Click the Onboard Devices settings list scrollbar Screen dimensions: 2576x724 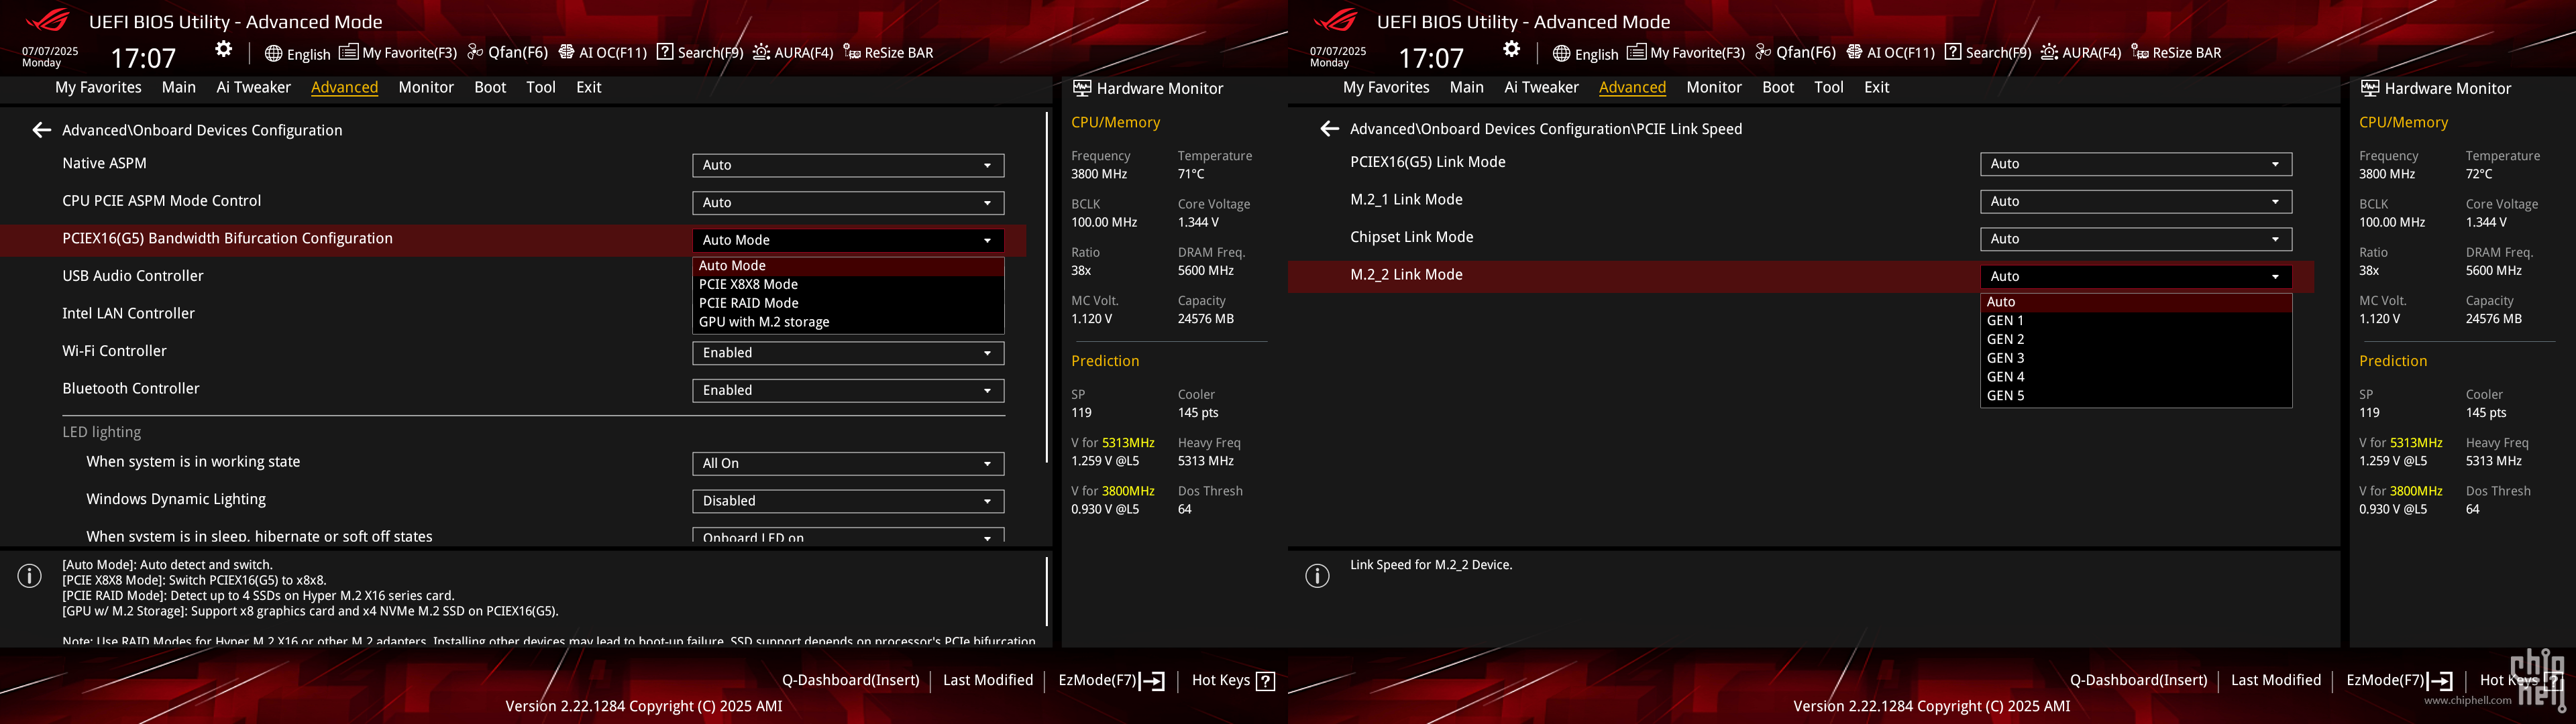coord(1047,288)
